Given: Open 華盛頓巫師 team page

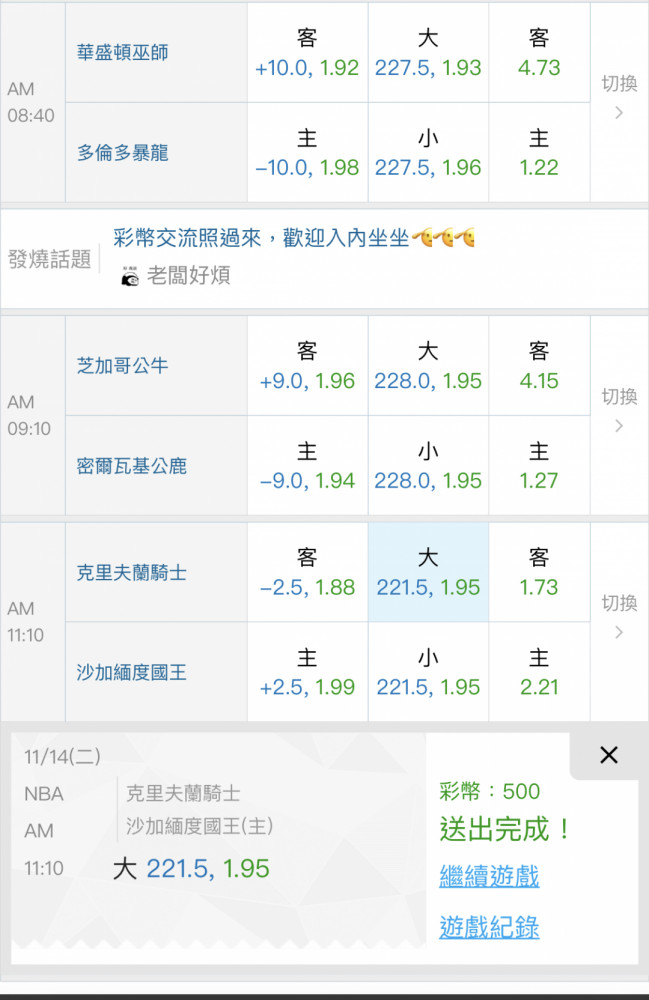Looking at the screenshot, I should pyautogui.click(x=122, y=52).
